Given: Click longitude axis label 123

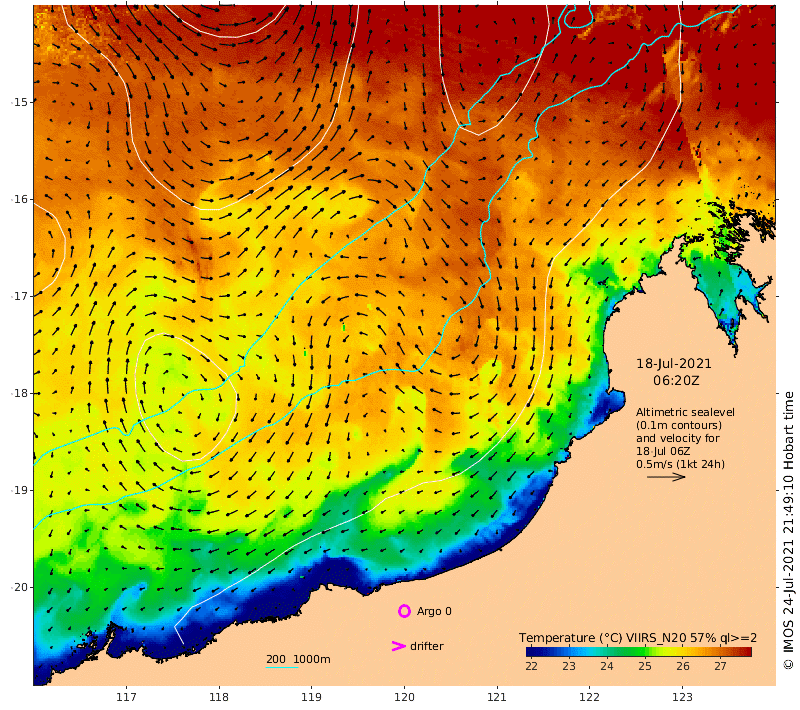Looking at the screenshot, I should [x=682, y=697].
